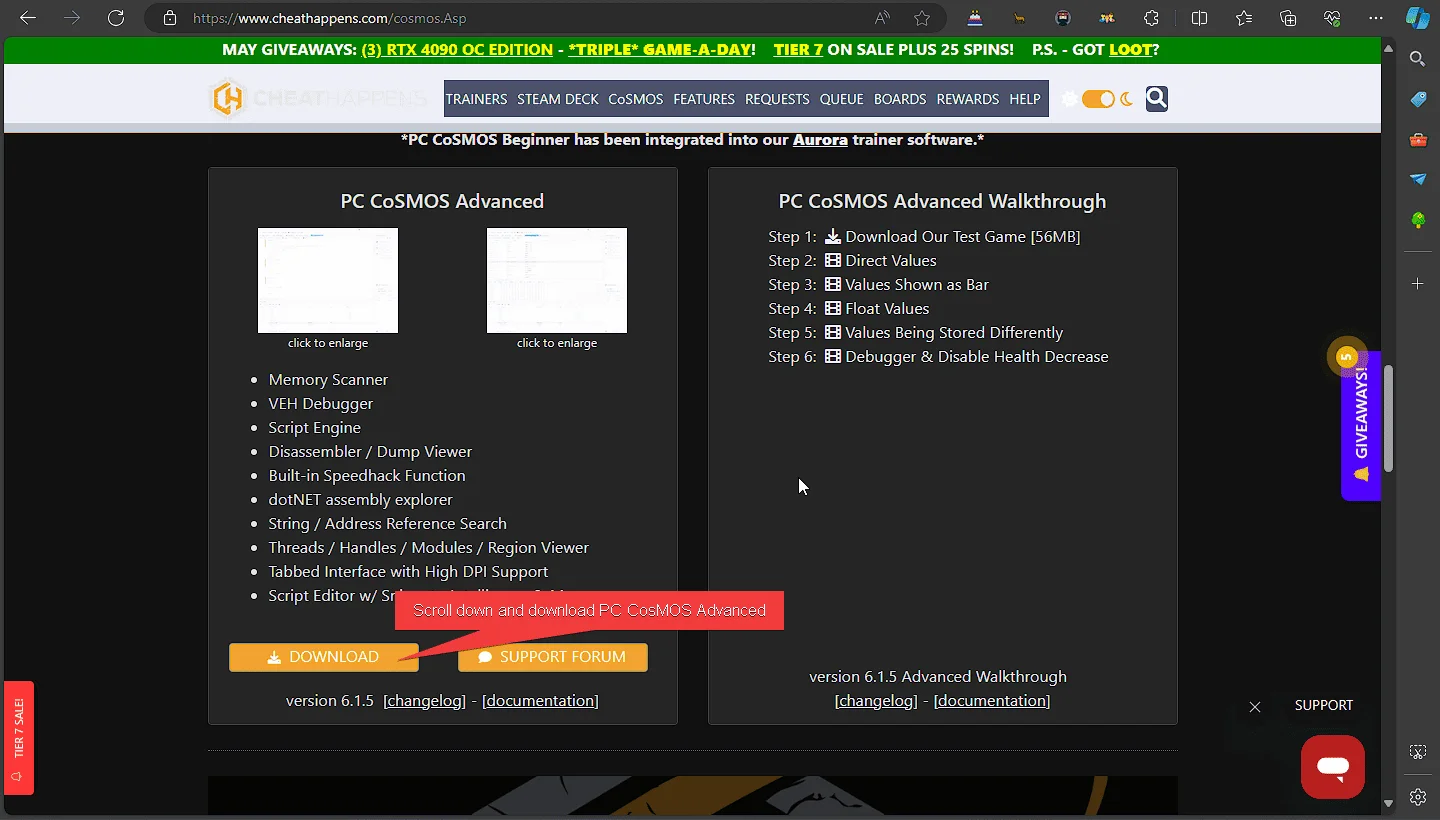1440x820 pixels.
Task: Open the sidebar paper plane icon
Action: point(1417,179)
